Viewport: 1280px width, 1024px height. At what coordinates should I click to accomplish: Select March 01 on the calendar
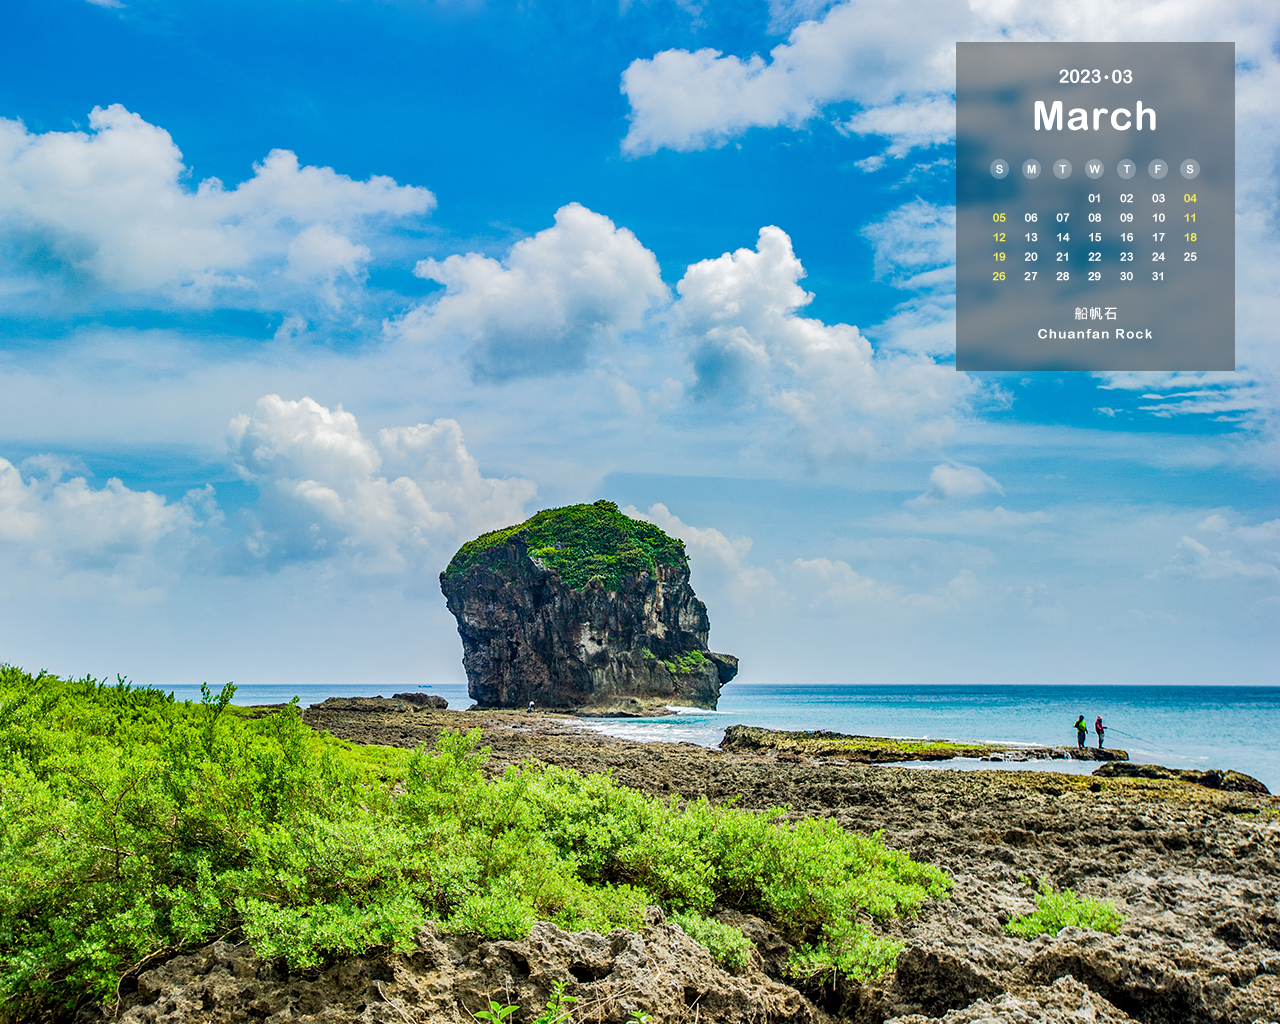(1095, 198)
